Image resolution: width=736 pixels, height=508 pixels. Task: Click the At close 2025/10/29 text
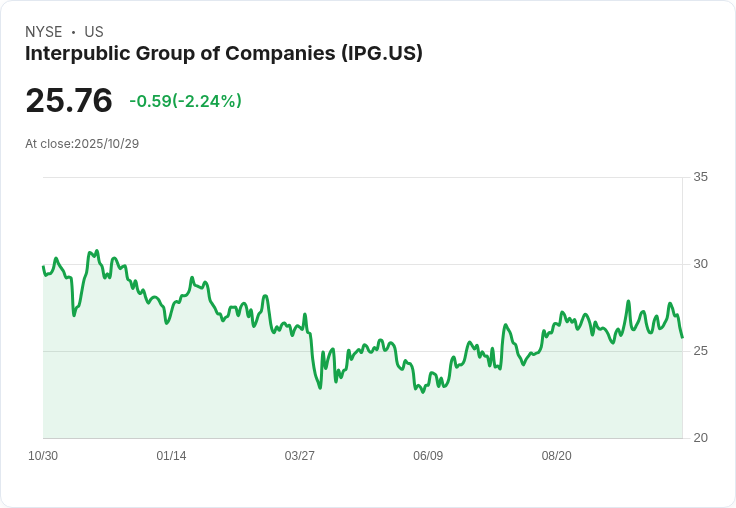point(82,144)
